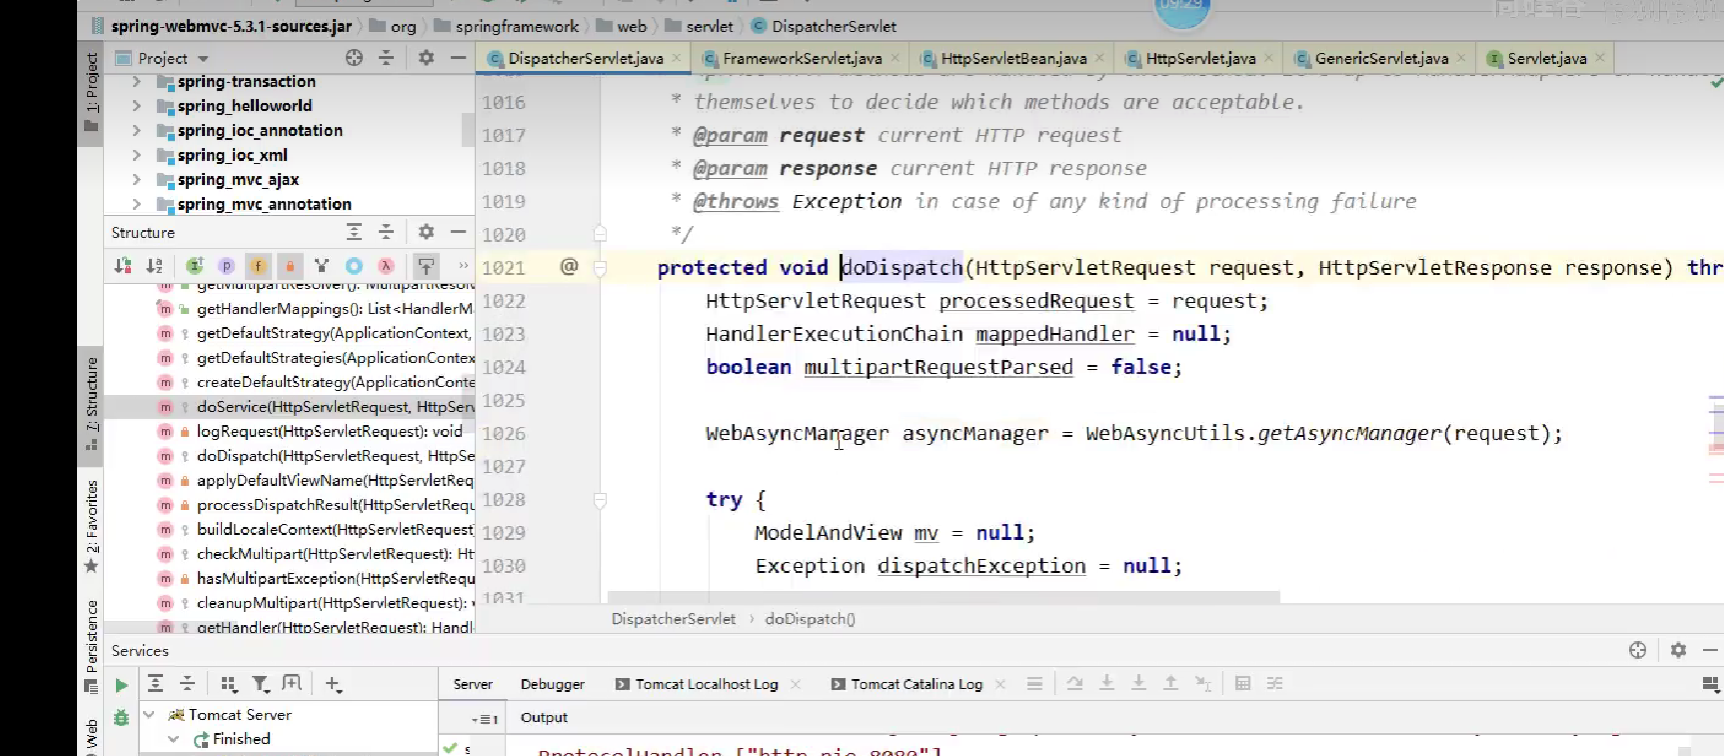1724x756 pixels.
Task: Expand the spring_ioc_annotation module
Action: [136, 130]
